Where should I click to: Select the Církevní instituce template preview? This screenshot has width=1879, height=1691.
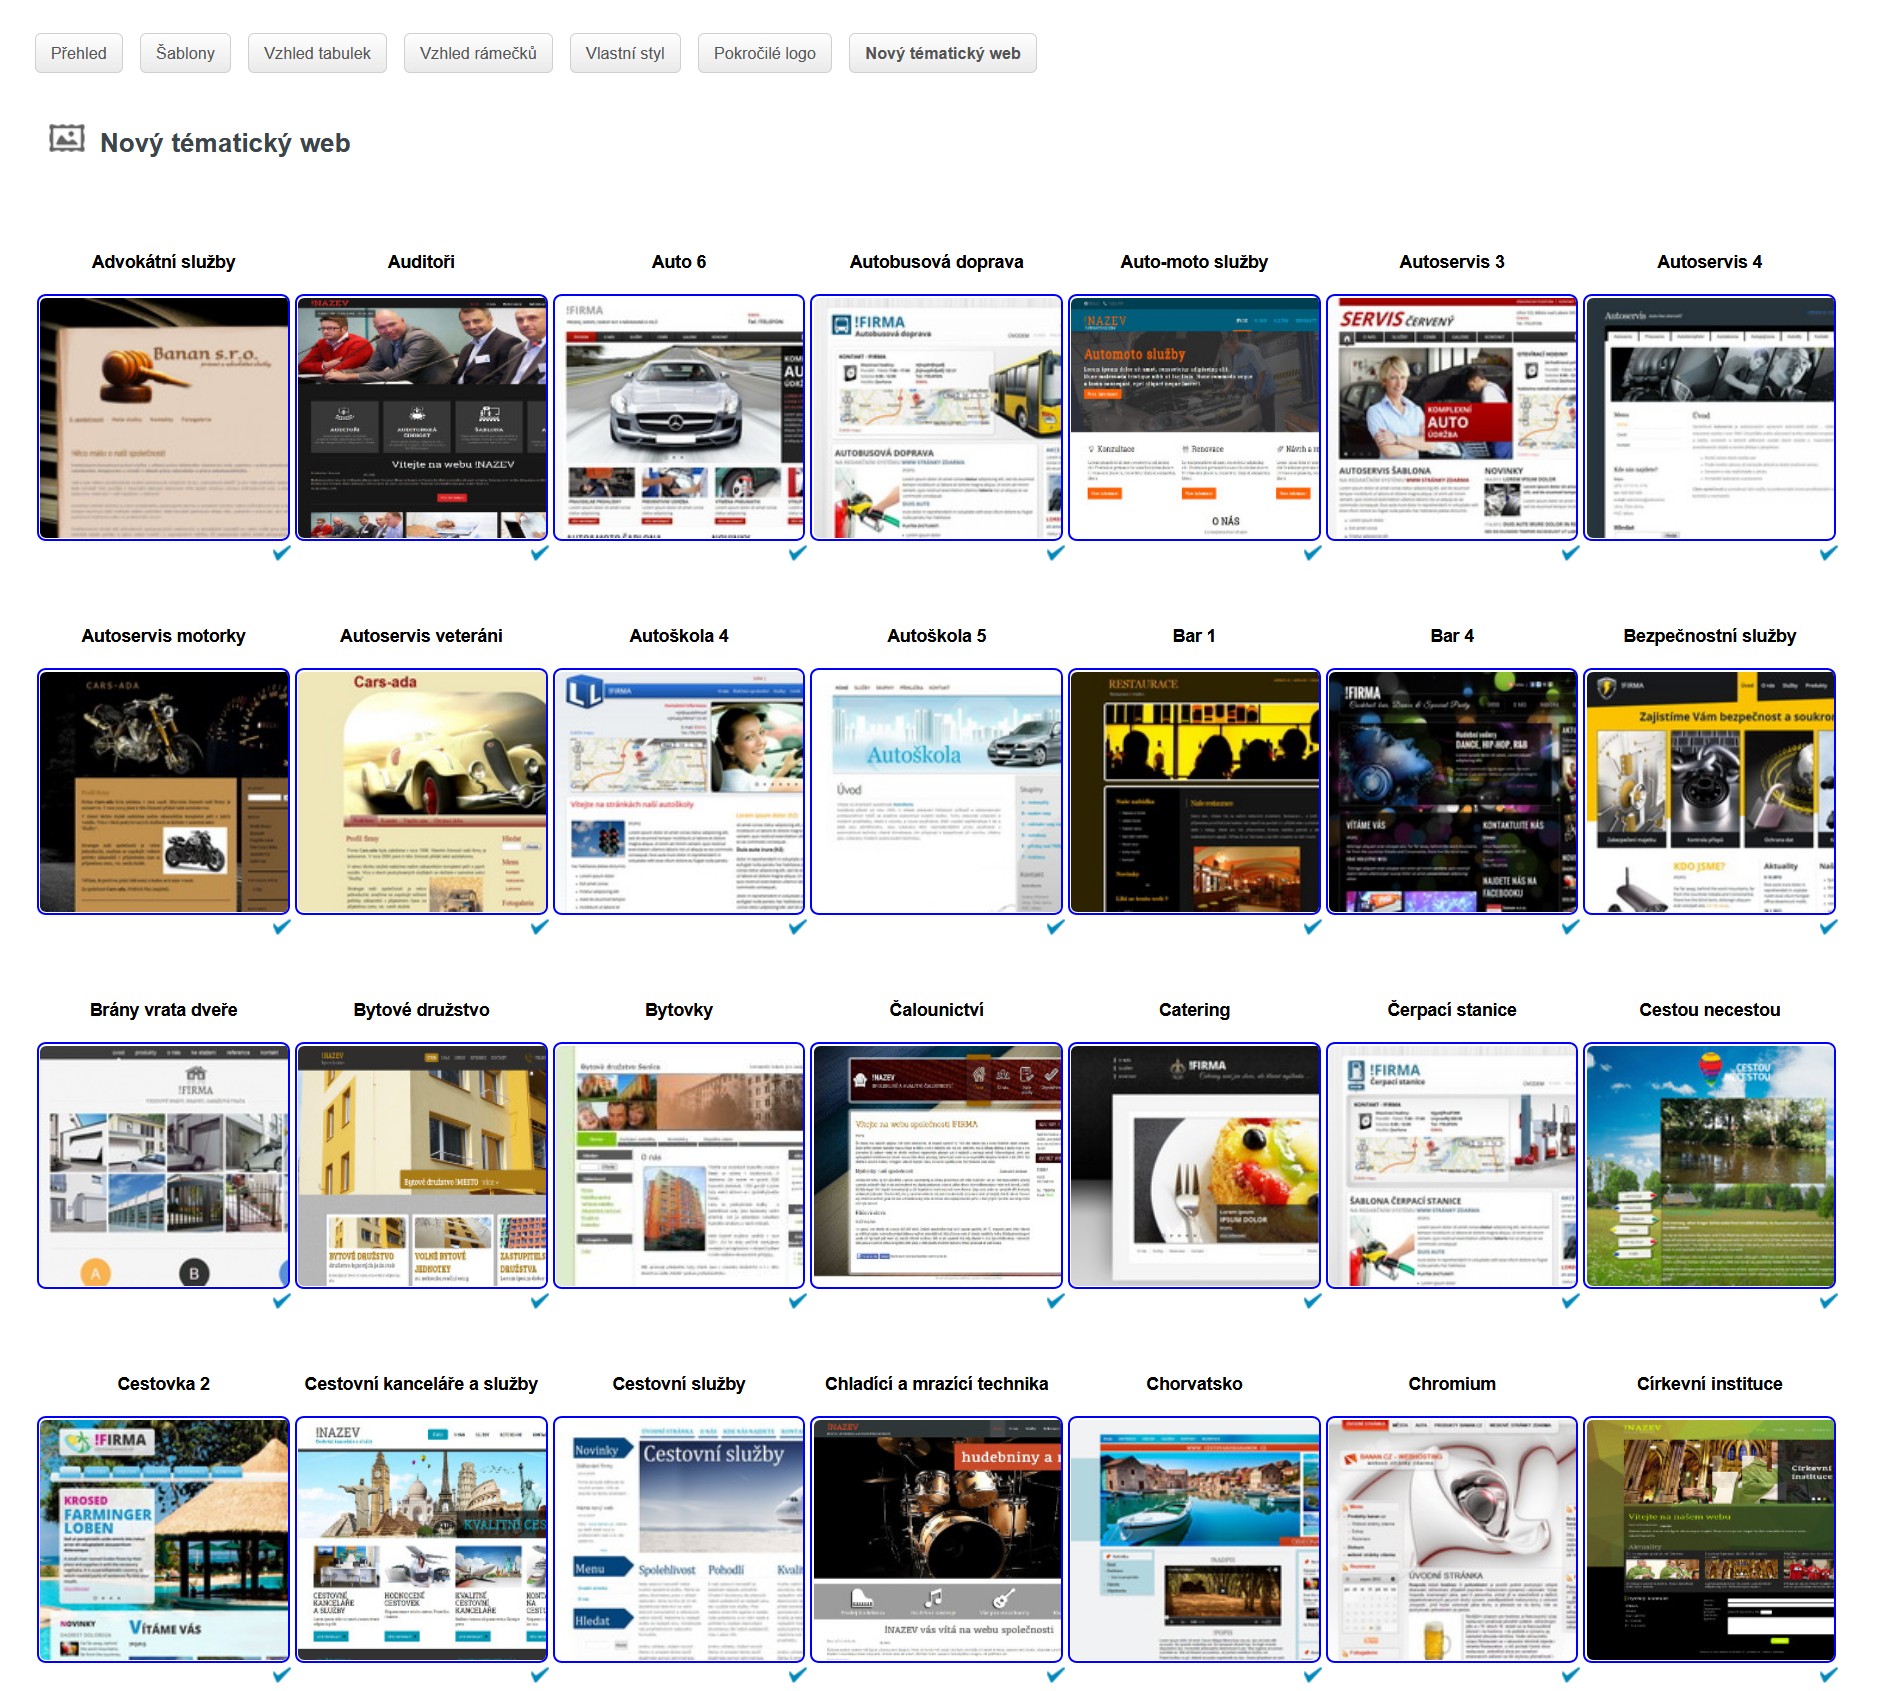1709,1540
